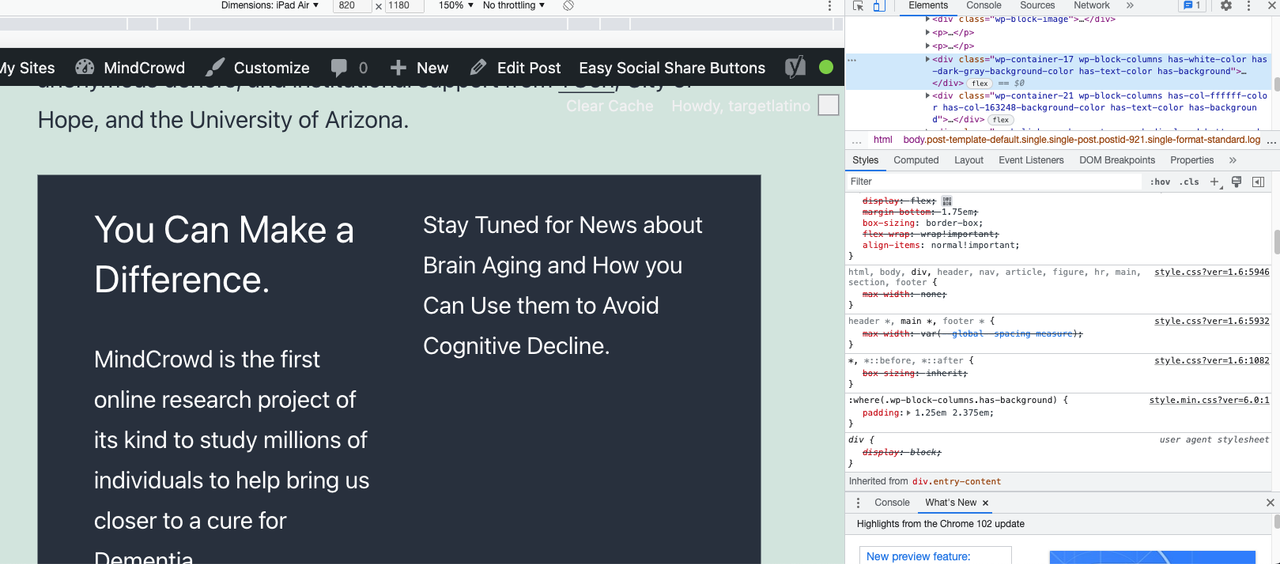Click the rotate device icon
Image resolution: width=1280 pixels, height=564 pixels.
tap(568, 6)
